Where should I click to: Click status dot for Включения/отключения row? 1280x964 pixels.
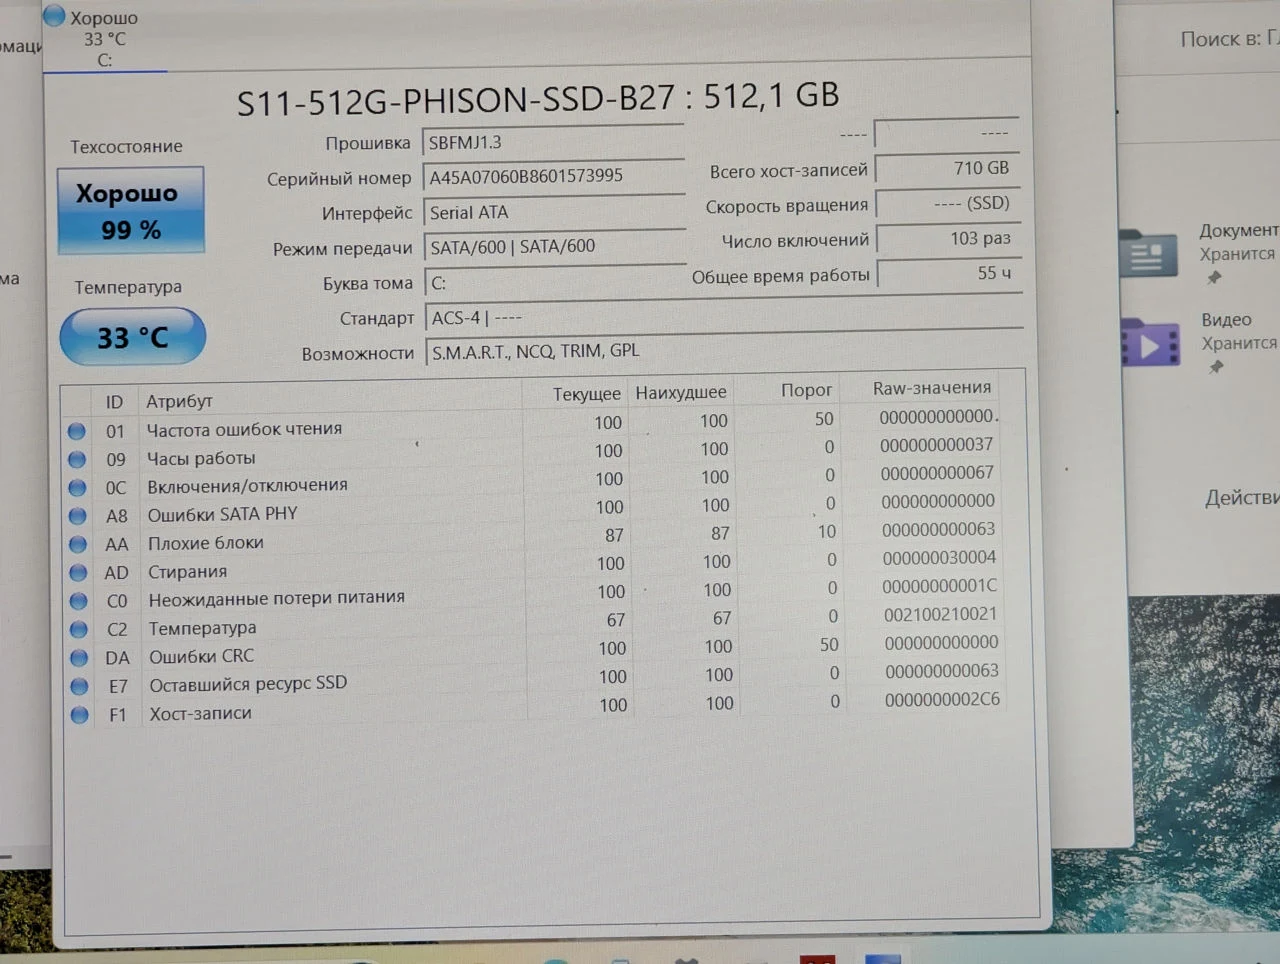click(77, 488)
